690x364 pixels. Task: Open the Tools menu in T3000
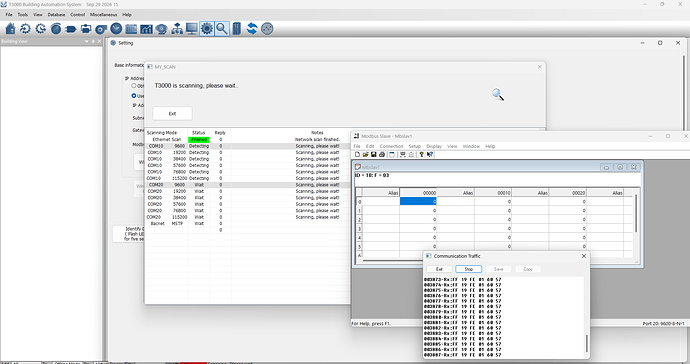coord(22,15)
